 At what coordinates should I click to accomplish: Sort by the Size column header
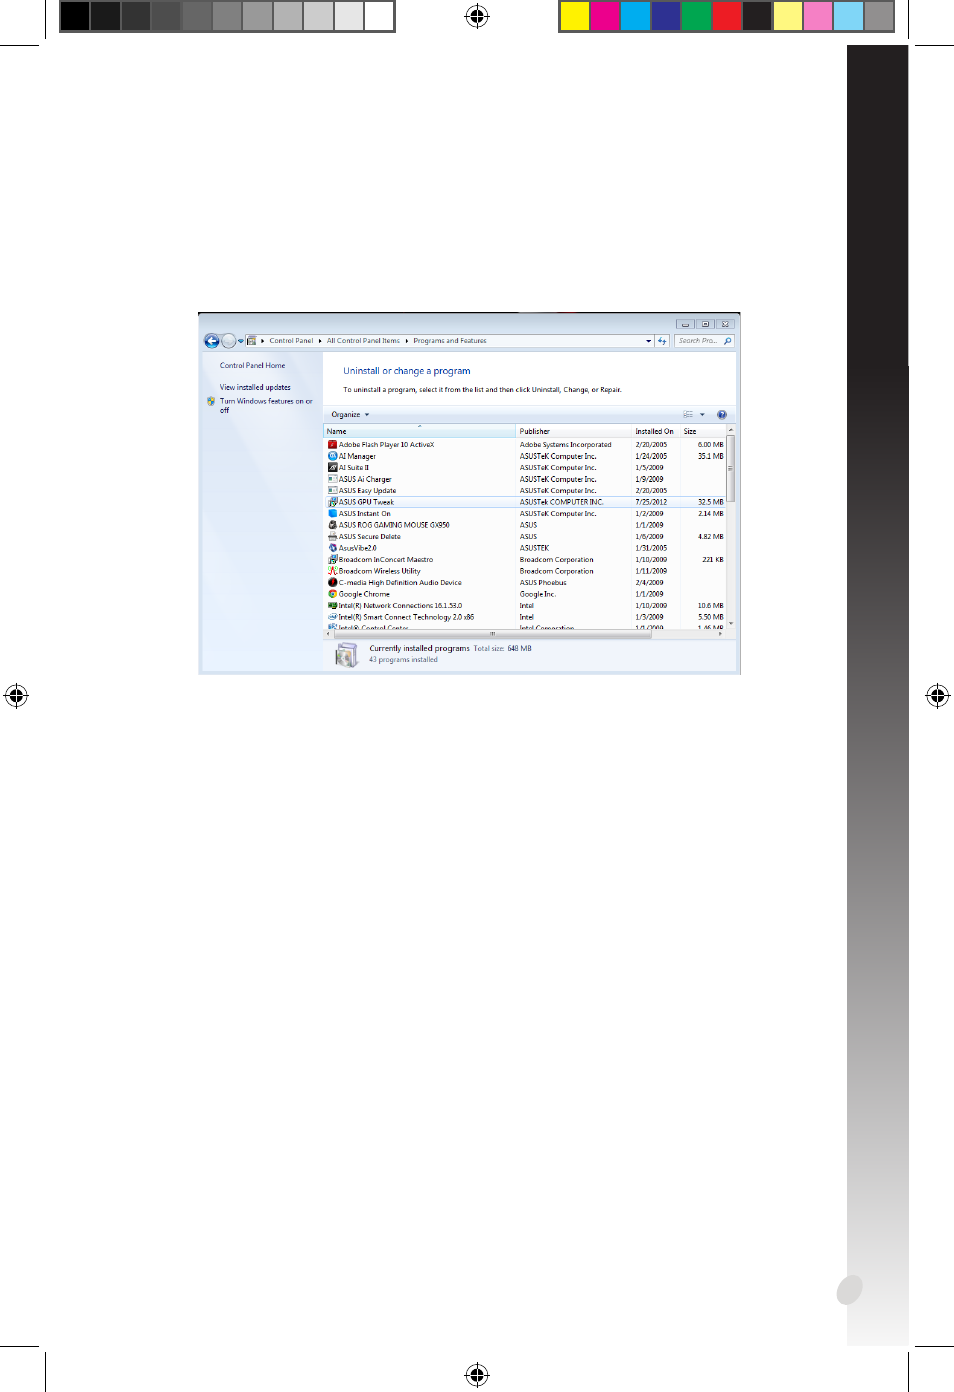click(x=703, y=431)
